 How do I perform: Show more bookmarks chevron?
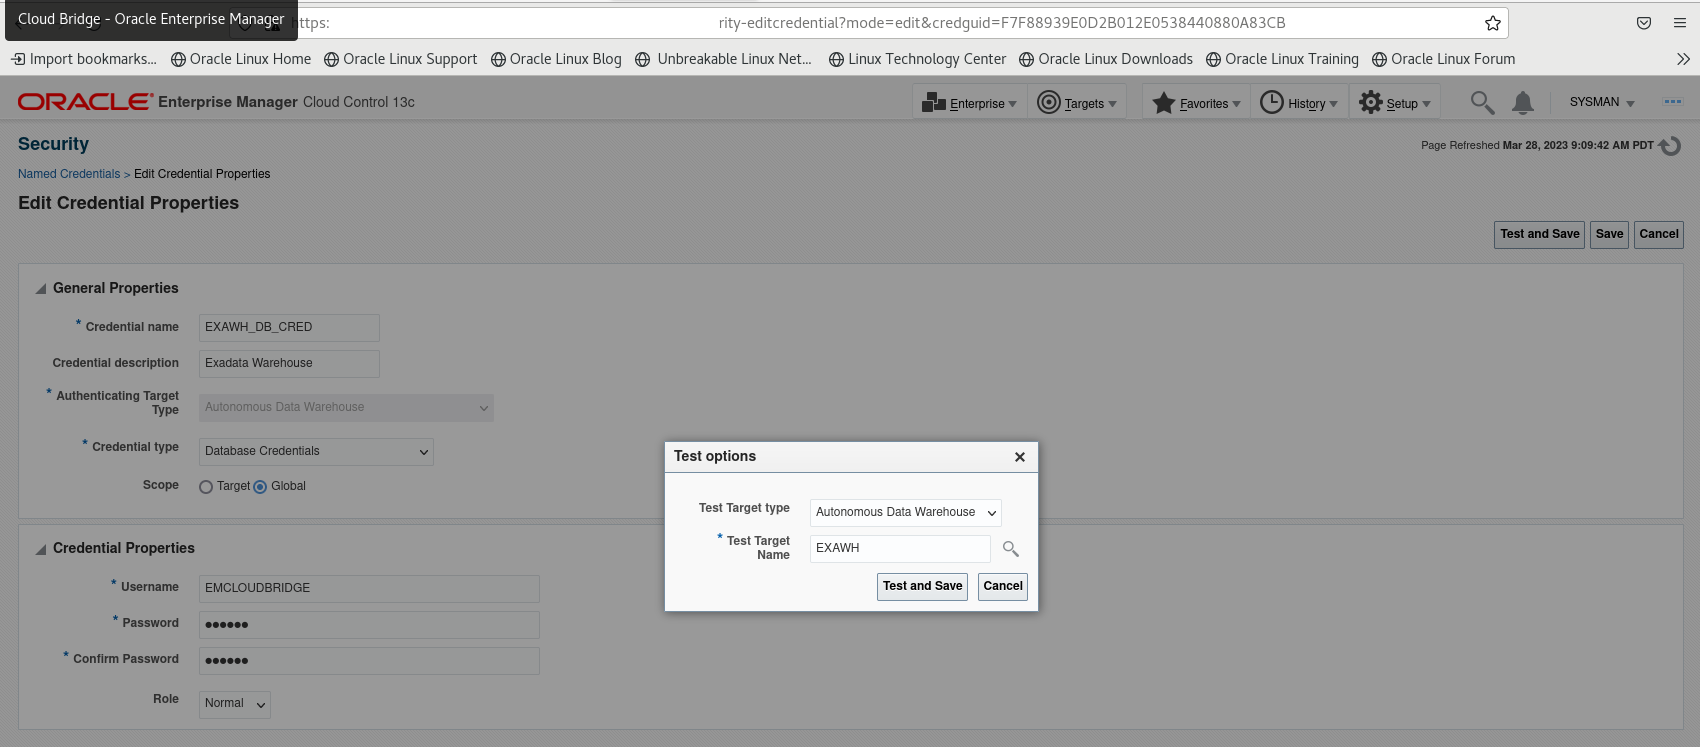coord(1683,59)
